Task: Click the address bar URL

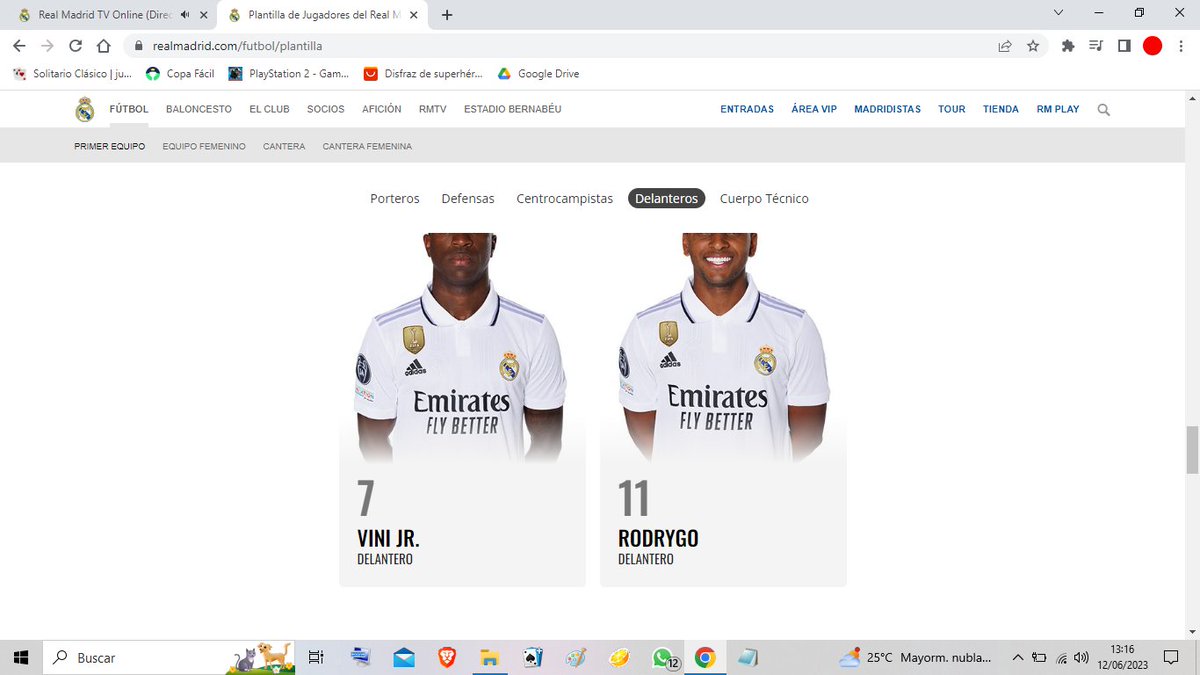Action: click(237, 46)
